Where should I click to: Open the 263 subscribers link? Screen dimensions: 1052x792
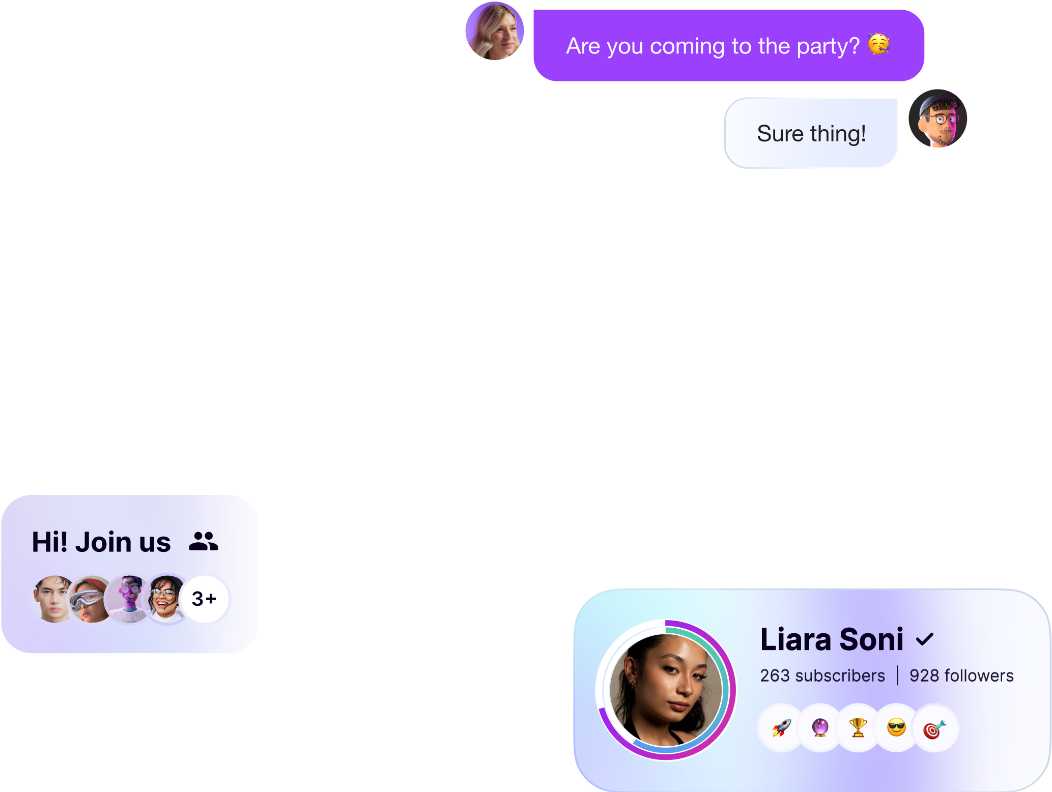click(x=823, y=676)
